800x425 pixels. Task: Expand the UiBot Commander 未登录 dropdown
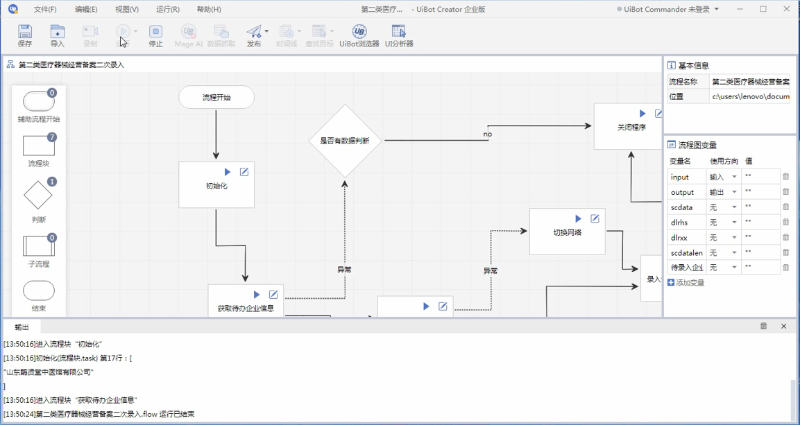716,9
